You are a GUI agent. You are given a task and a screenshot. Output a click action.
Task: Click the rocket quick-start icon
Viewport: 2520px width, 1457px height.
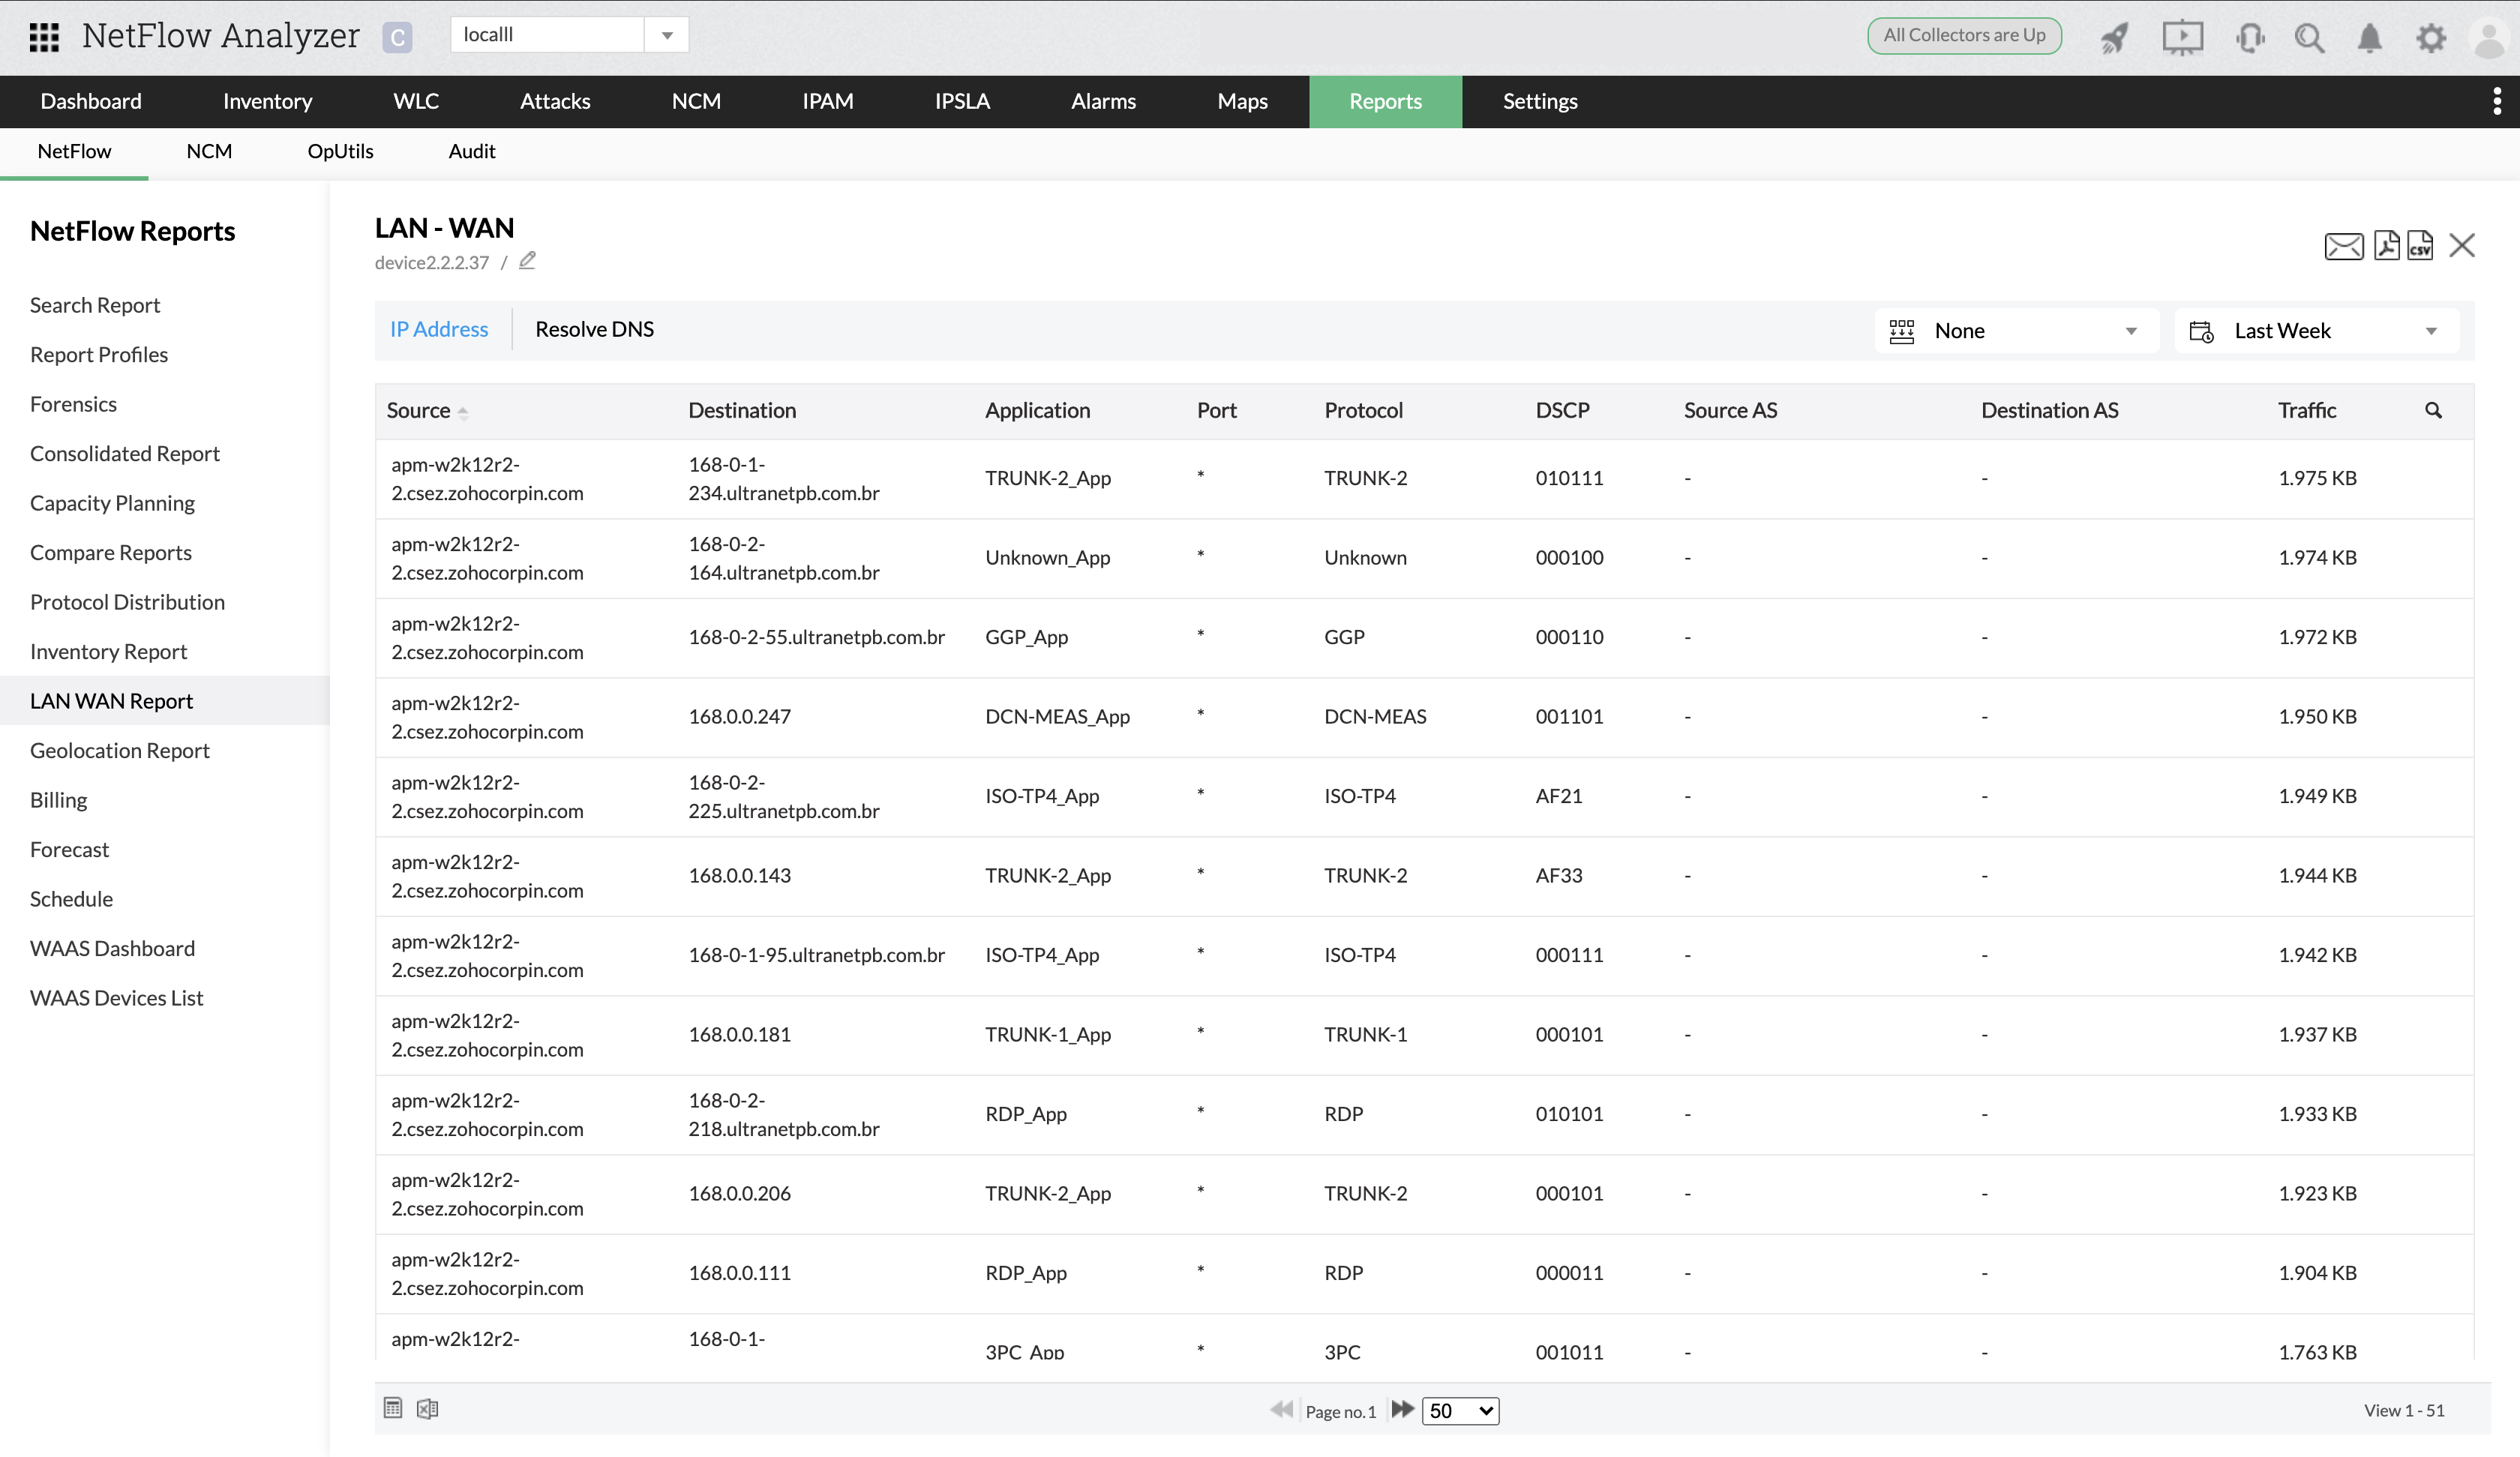pos(2114,38)
